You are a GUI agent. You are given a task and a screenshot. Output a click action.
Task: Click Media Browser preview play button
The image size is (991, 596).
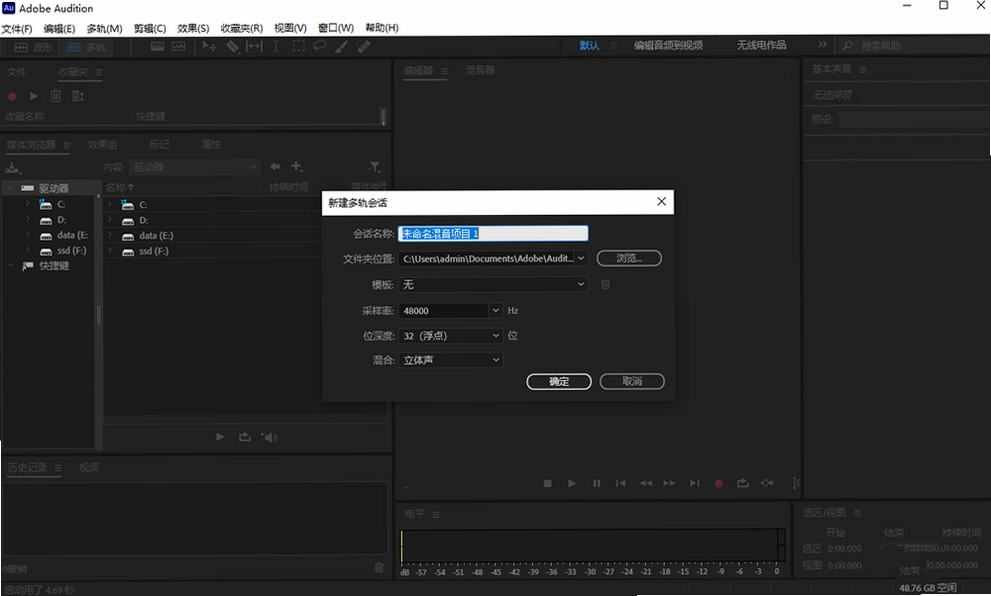[220, 437]
